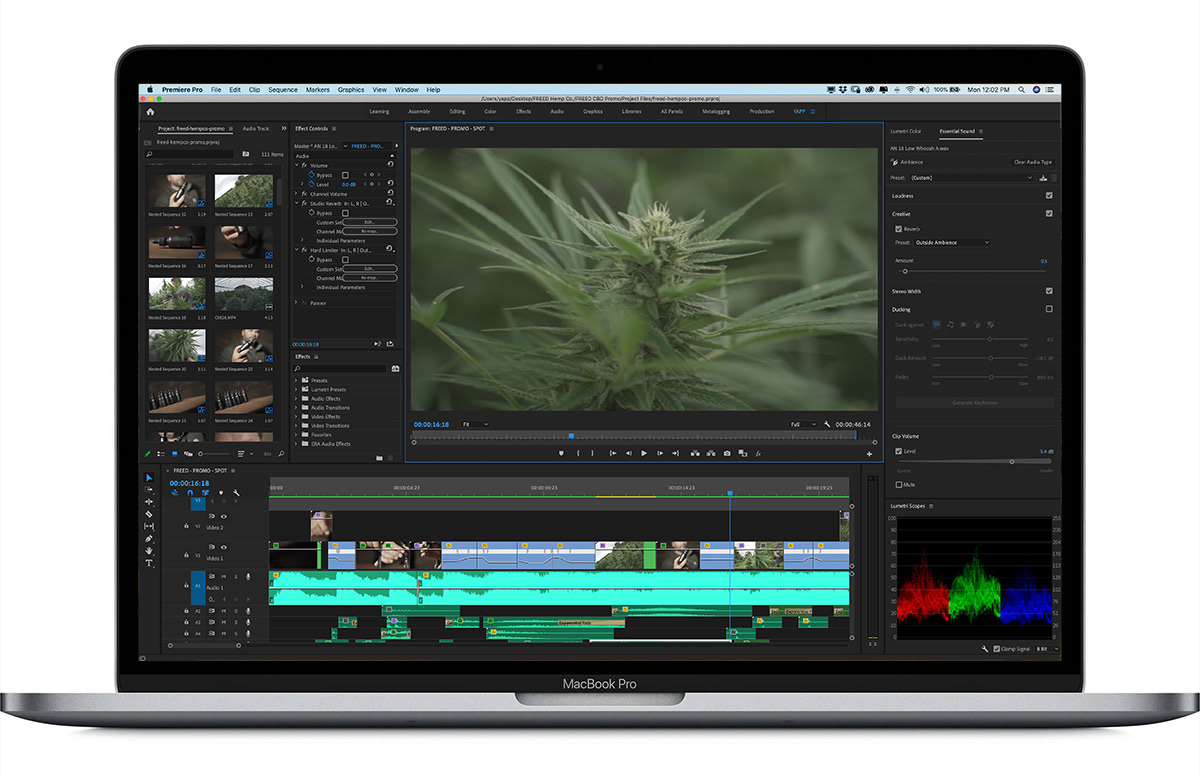Click the Lift button in Program monitor
Viewport: 1200px width, 777px height.
coord(695,453)
